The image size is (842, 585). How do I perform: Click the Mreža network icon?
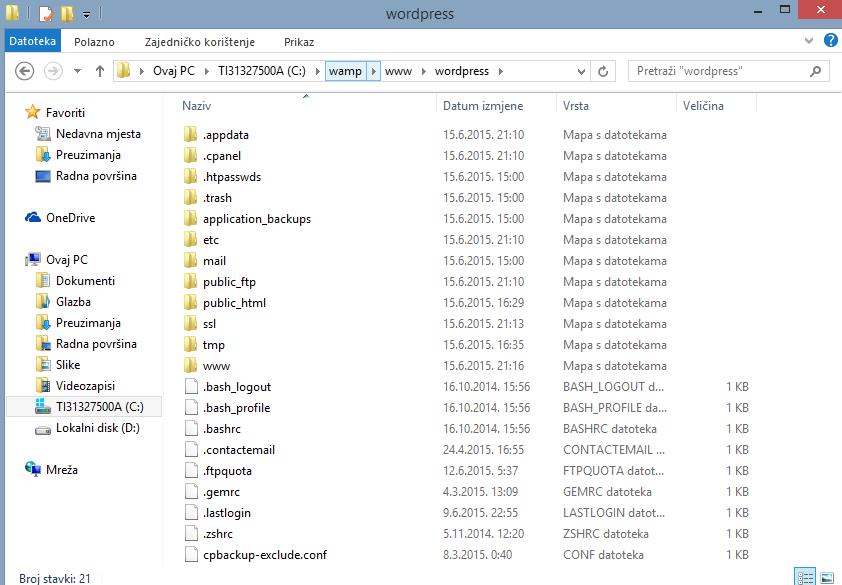click(x=33, y=469)
